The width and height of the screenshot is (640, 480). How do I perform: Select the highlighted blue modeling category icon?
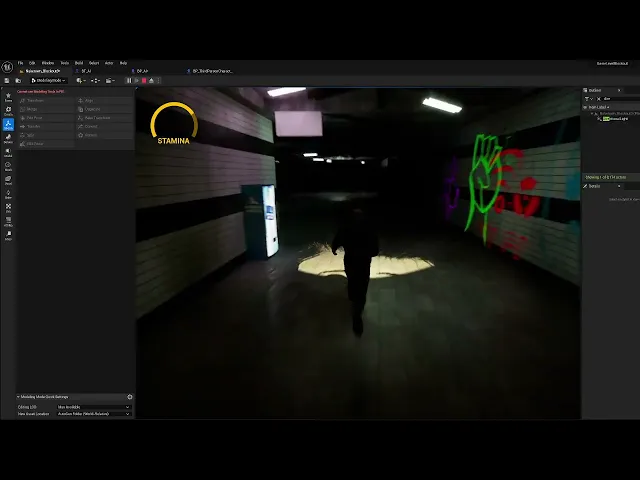click(x=8, y=124)
